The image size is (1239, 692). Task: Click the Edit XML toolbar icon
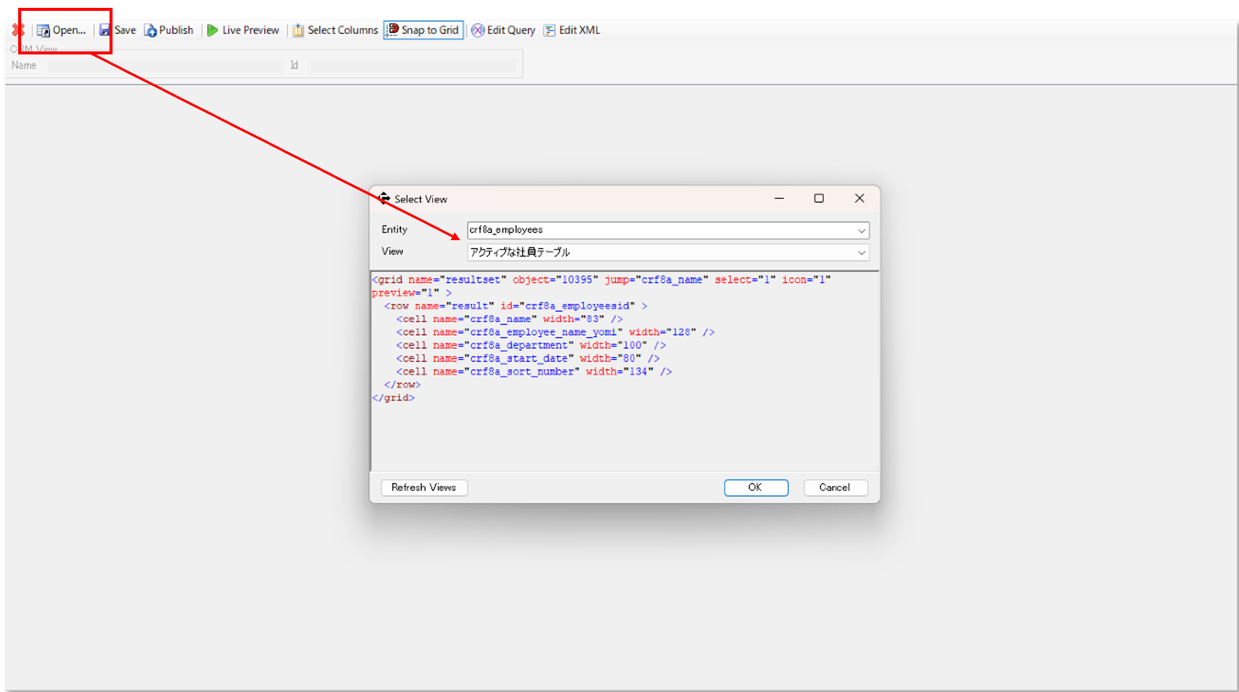550,30
